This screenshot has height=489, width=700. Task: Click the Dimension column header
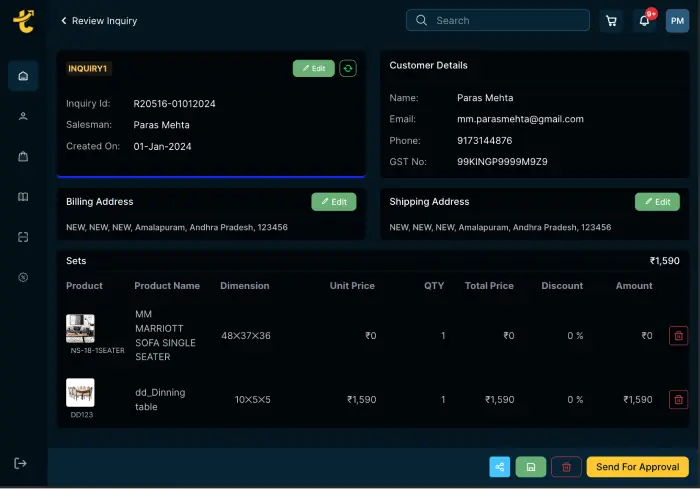[x=245, y=286]
